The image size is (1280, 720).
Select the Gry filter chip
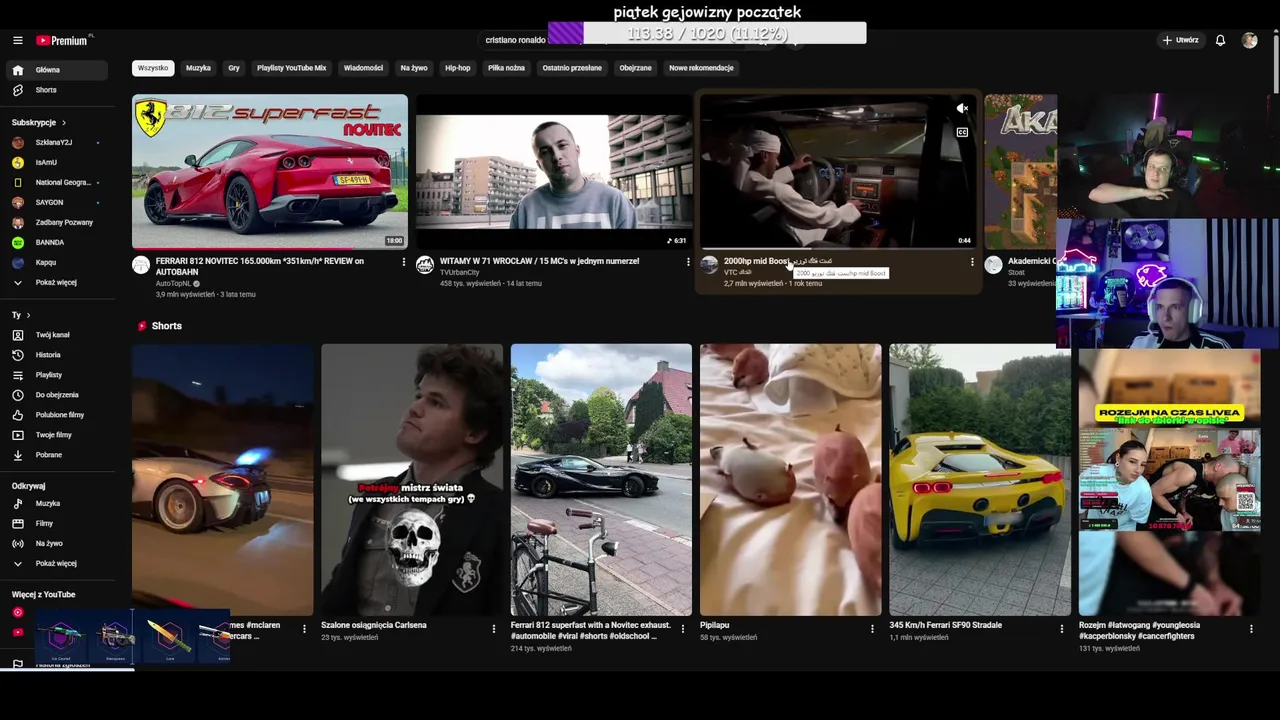coord(234,68)
